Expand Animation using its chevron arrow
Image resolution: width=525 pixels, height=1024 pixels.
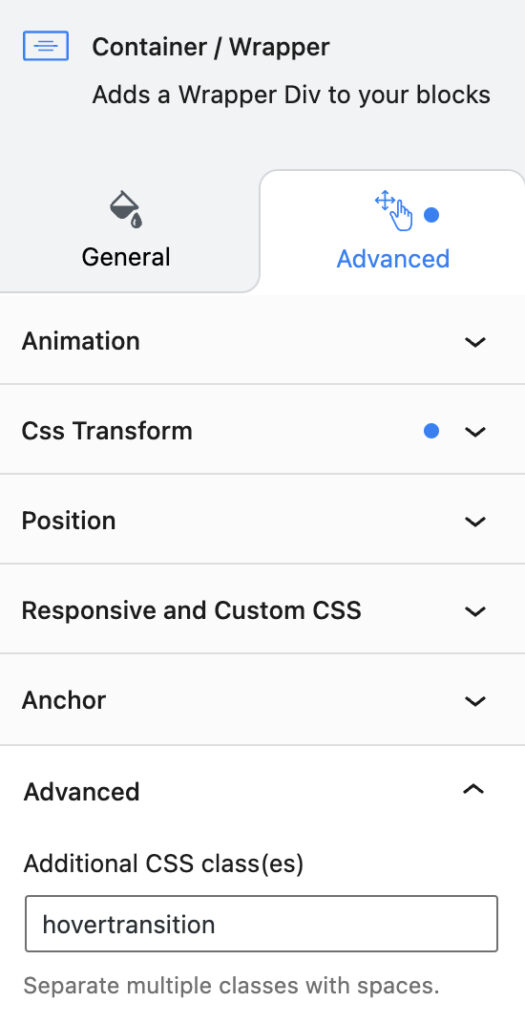pyautogui.click(x=475, y=342)
